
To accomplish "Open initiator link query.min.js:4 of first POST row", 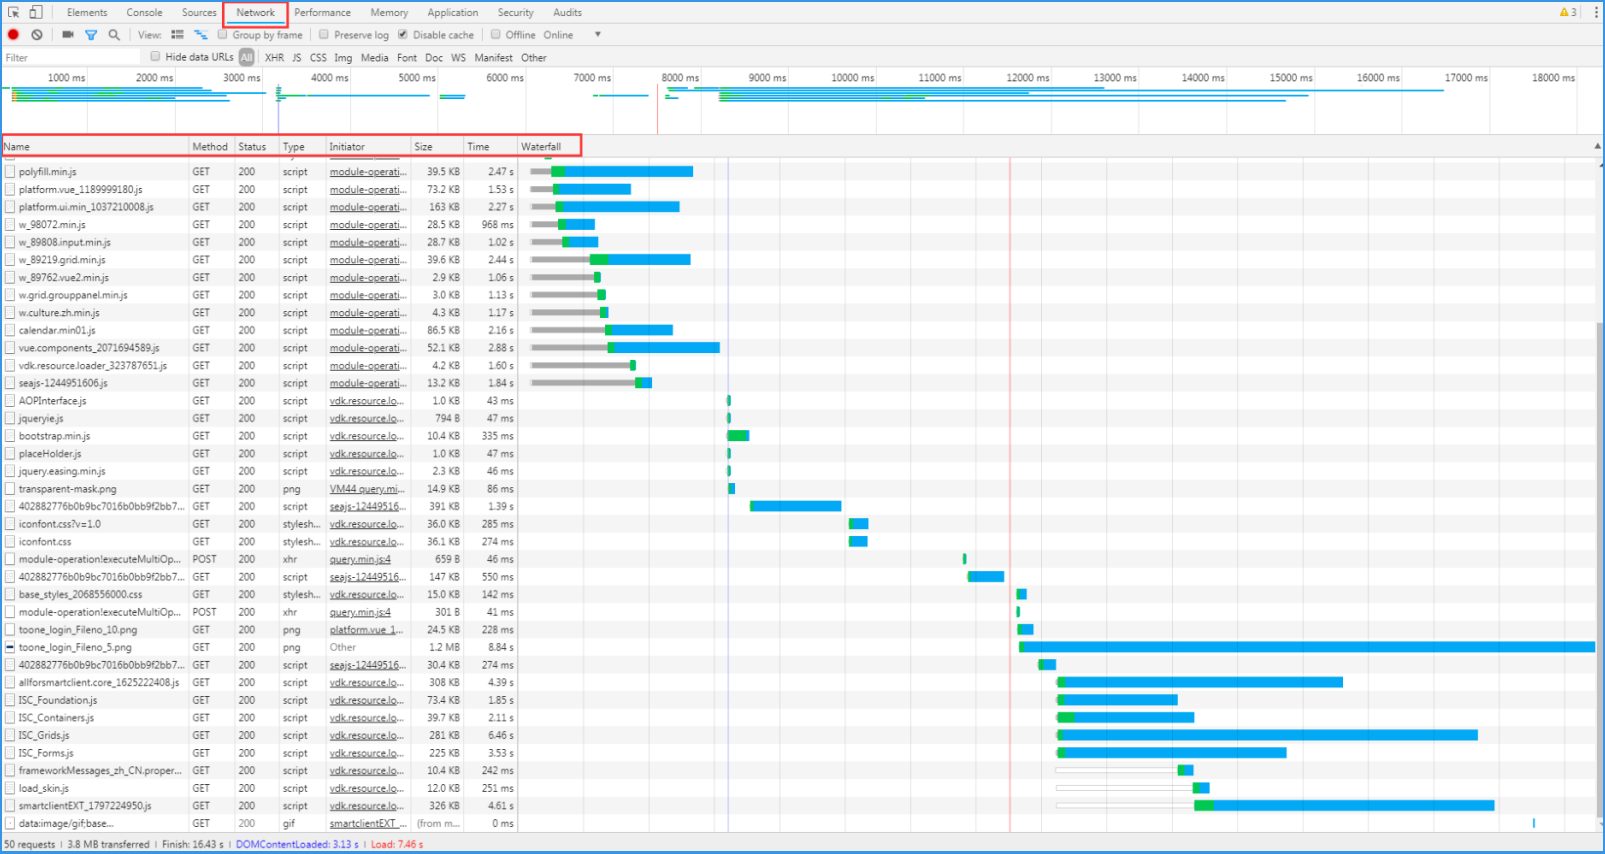I will tap(360, 559).
